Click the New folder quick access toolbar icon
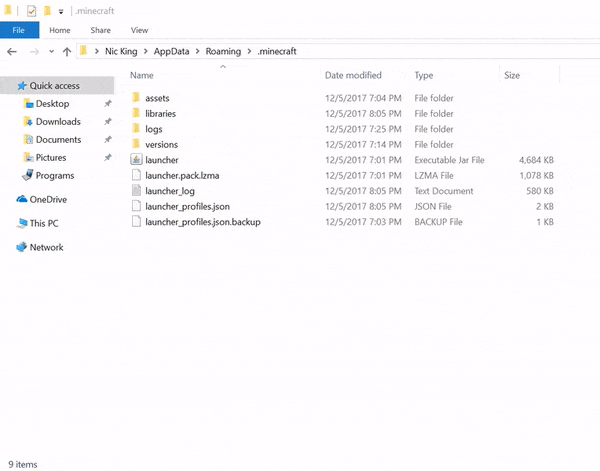Screen dimensions: 600x471 coord(47,11)
